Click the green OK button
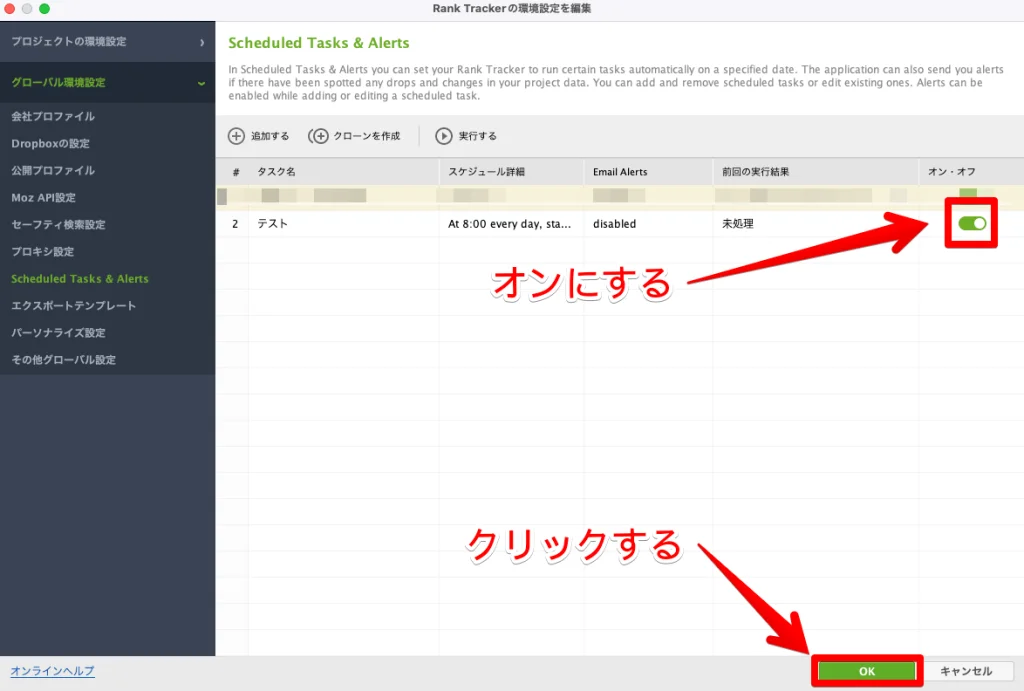1024x691 pixels. 867,671
